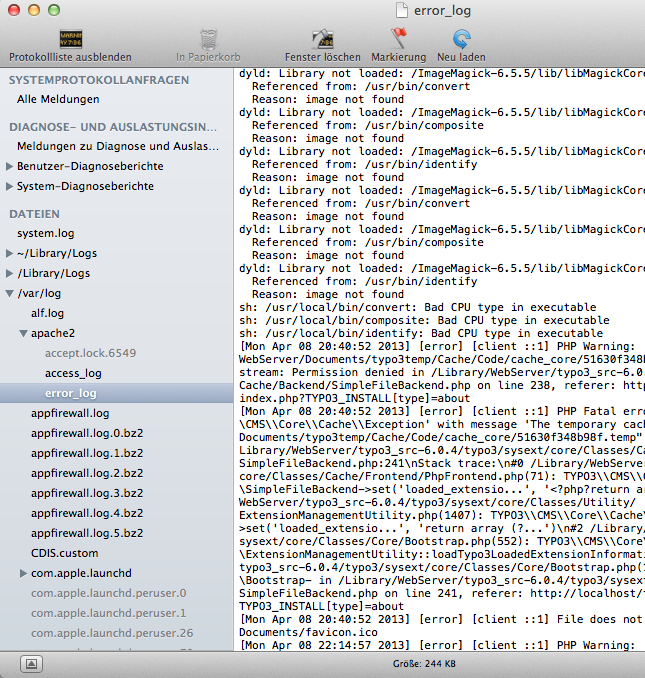Viewport: 645px width, 678px height.
Task: Expand the ~/Library/Logs folder triangle
Action: tap(9, 253)
